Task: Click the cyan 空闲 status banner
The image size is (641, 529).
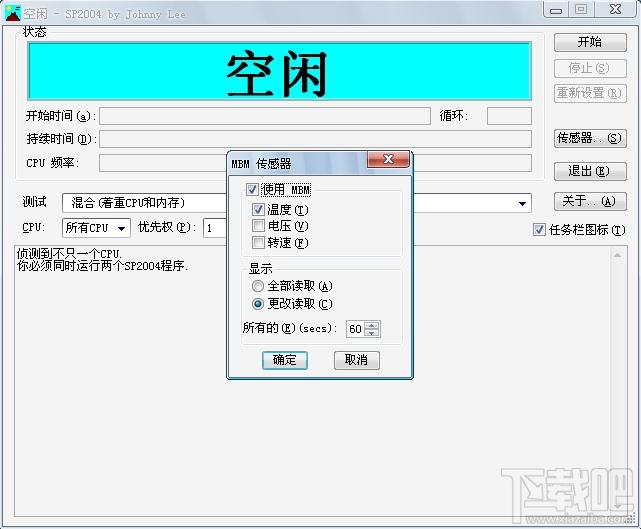Action: point(280,71)
